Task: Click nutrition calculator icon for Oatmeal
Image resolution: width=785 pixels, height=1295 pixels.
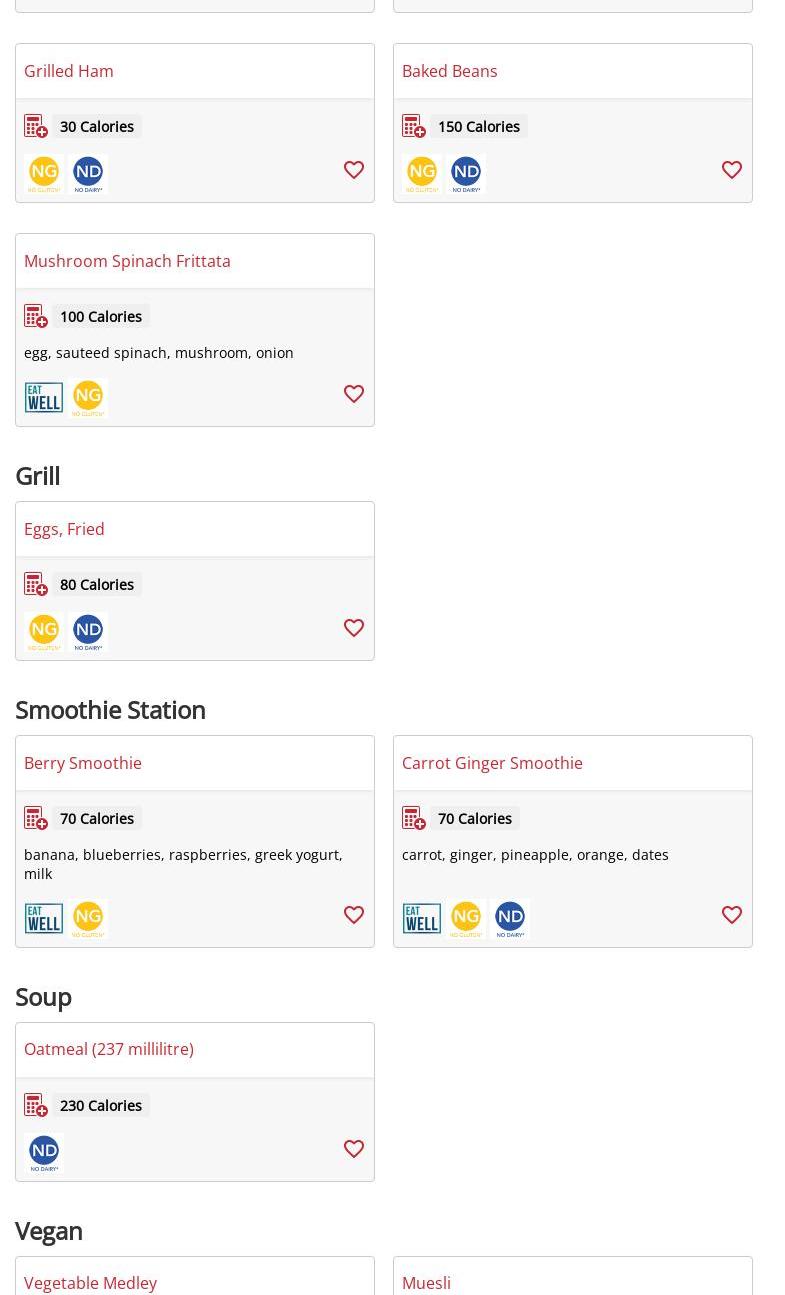Action: (36, 1106)
